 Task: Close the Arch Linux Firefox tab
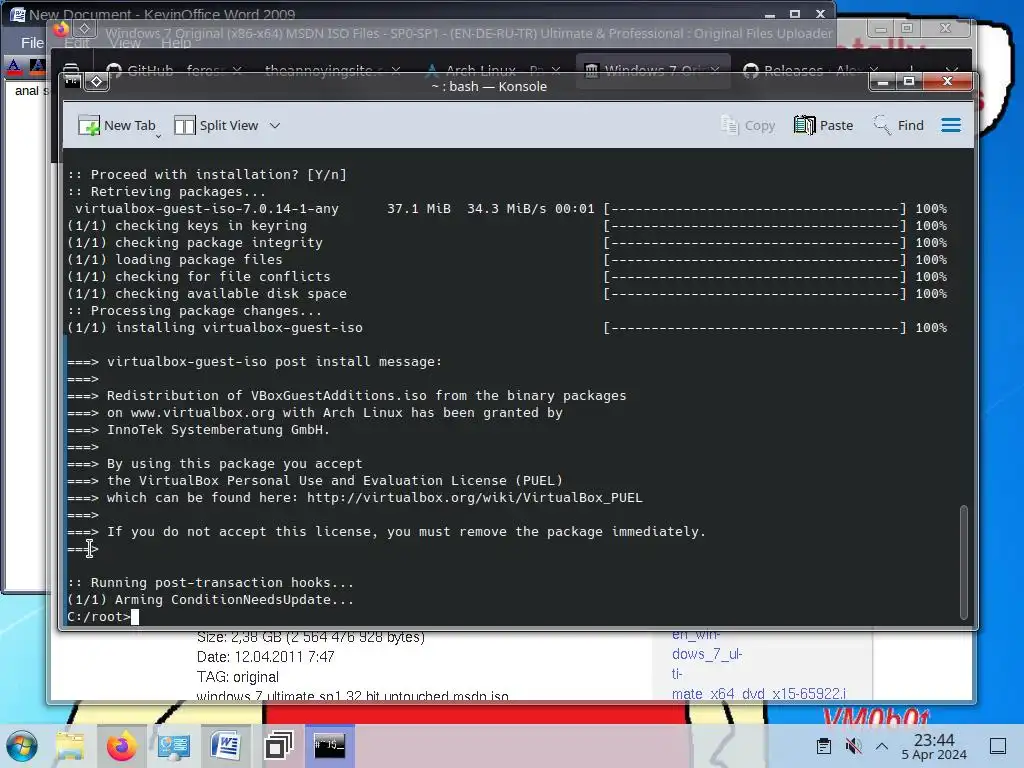pyautogui.click(x=556, y=70)
